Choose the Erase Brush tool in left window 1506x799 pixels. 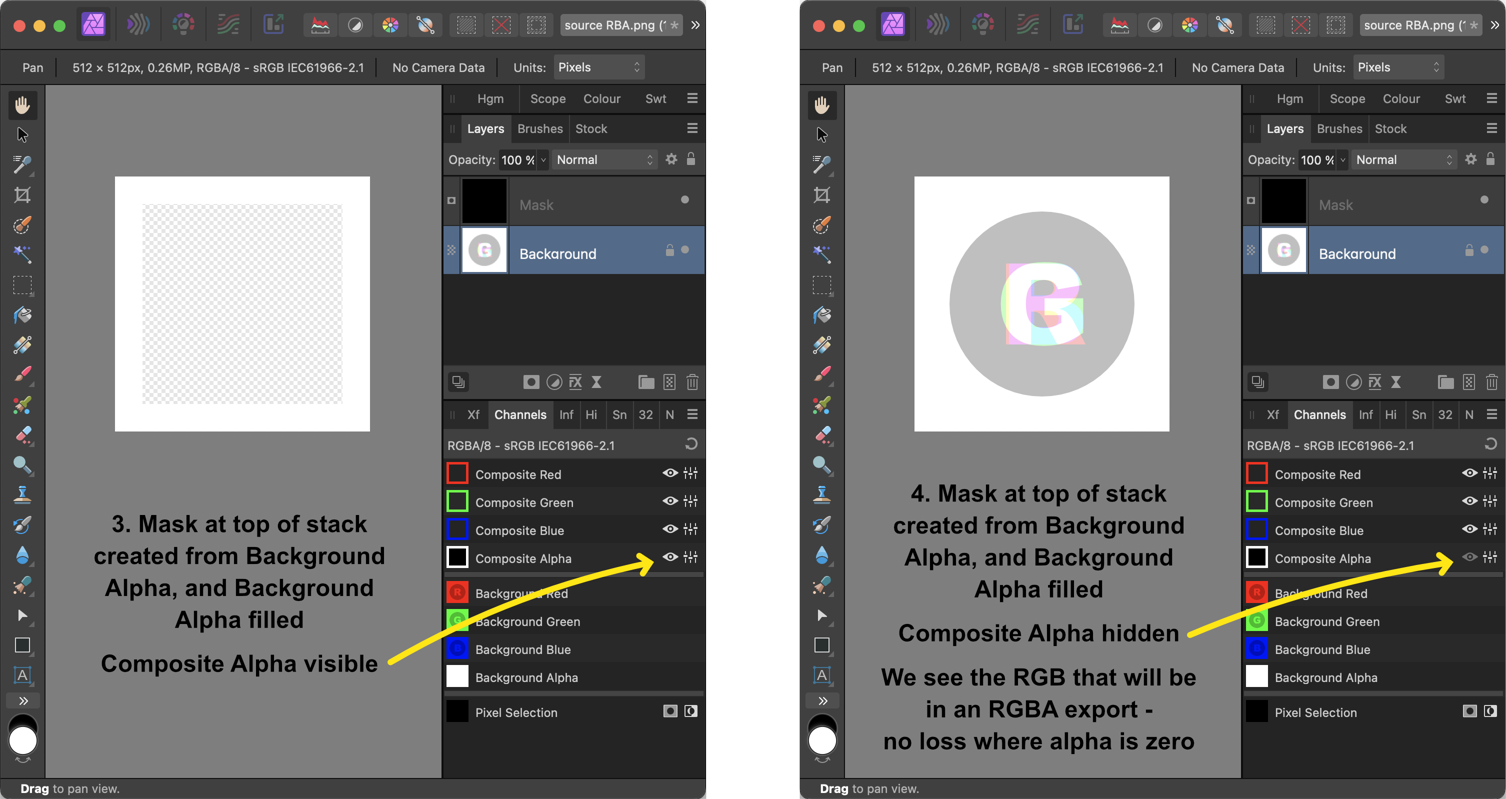(x=22, y=435)
